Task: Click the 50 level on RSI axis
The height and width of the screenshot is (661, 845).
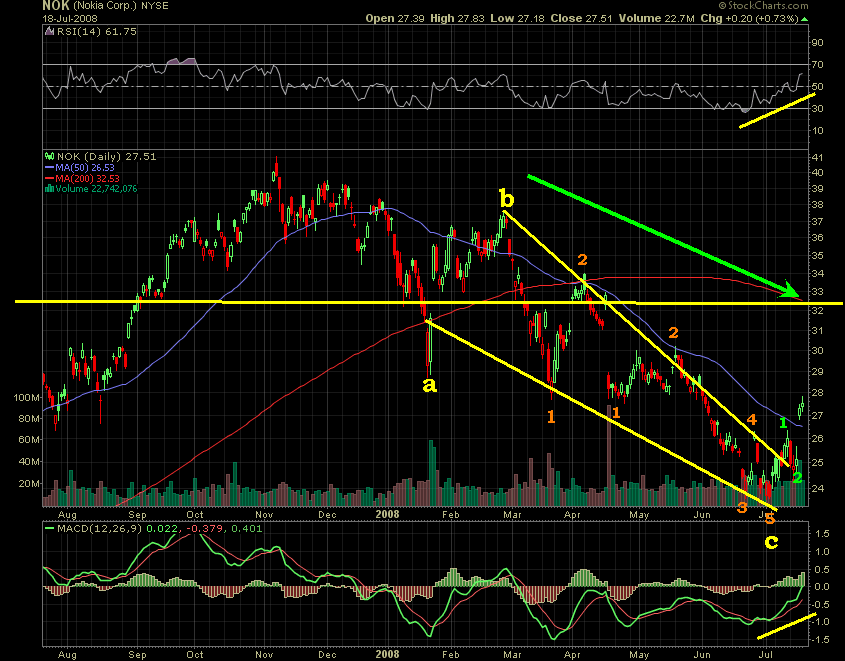Action: coord(817,87)
